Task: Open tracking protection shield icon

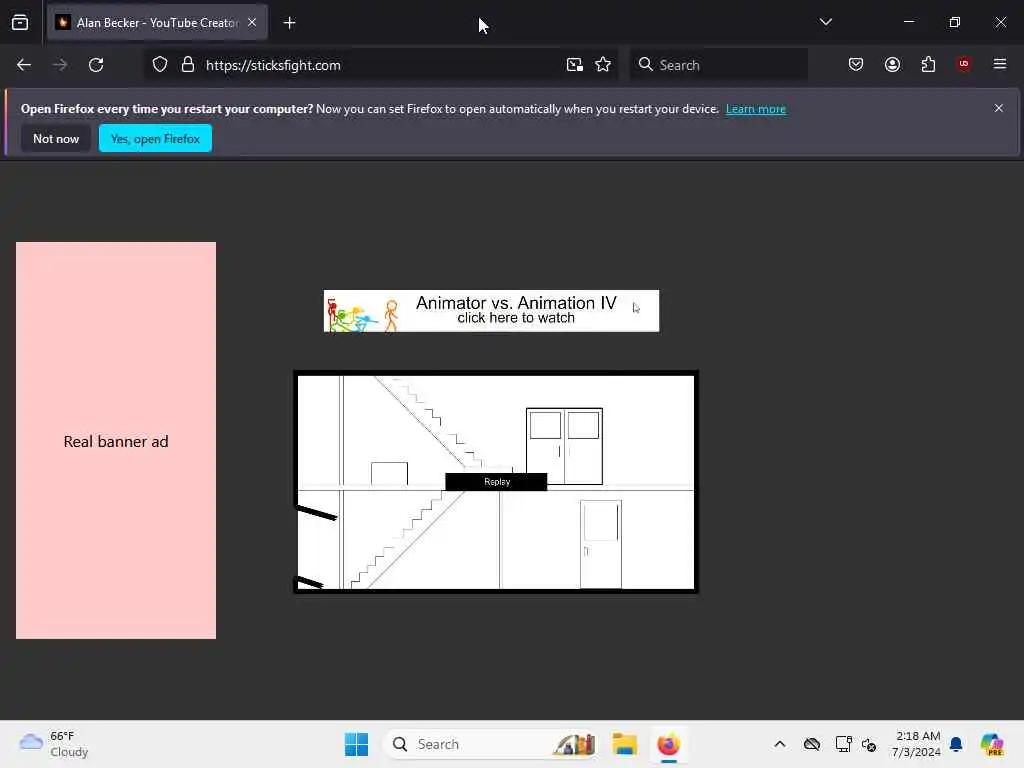Action: [160, 65]
